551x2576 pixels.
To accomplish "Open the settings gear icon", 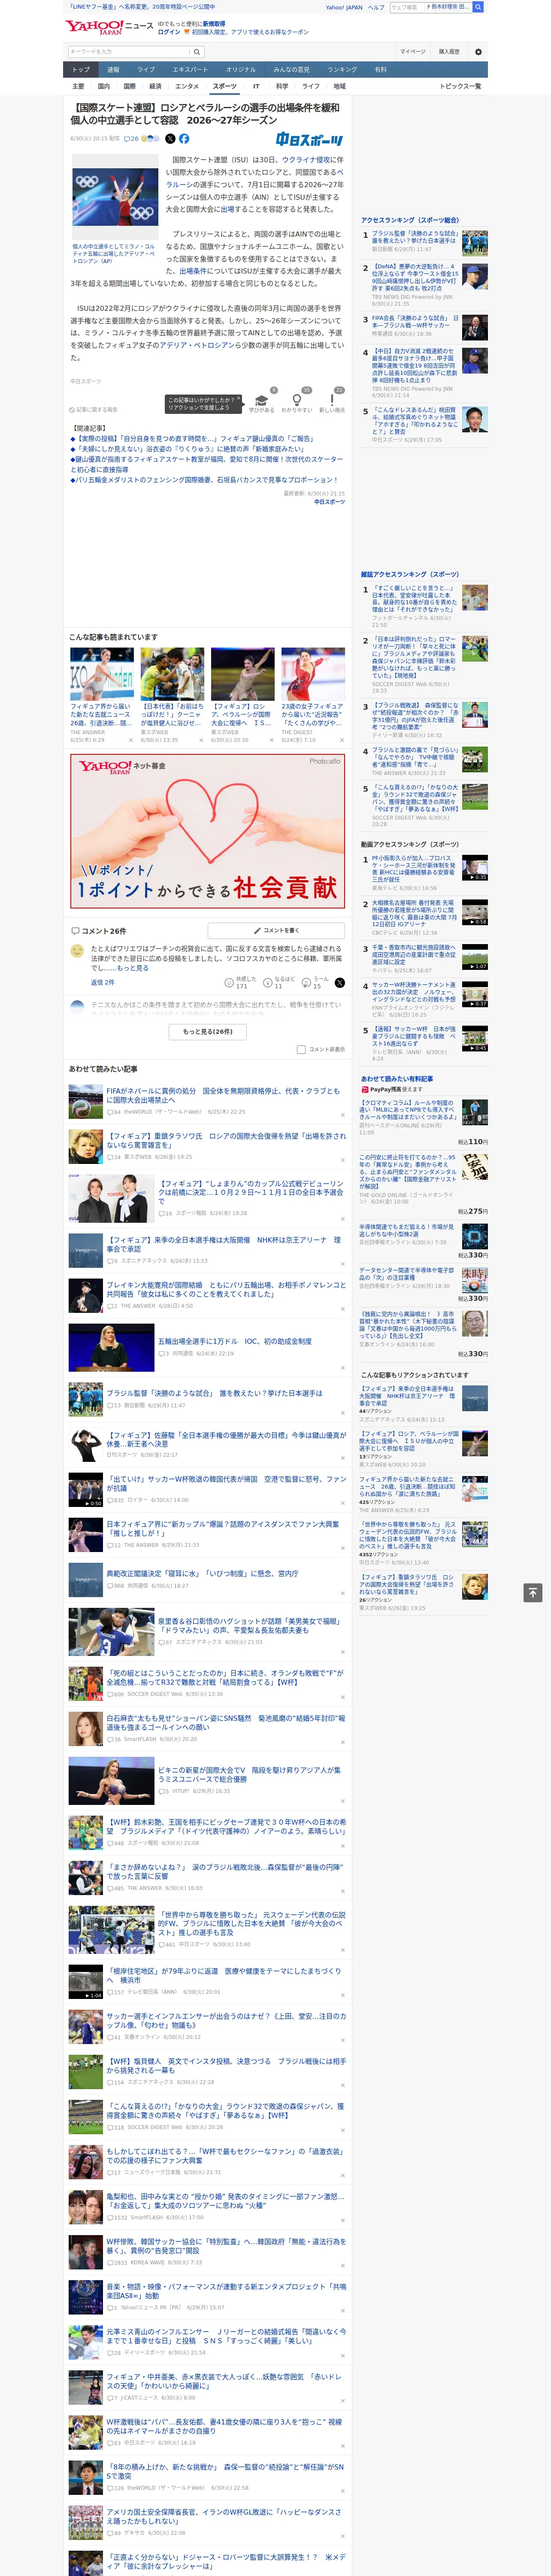I will pos(478,51).
